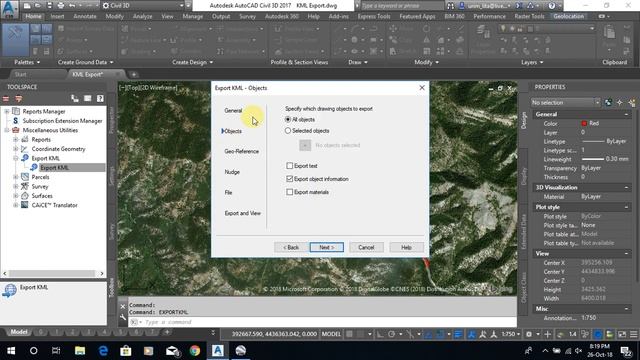The height and width of the screenshot is (360, 640).
Task: Choose the Selected objects radio option
Action: (x=288, y=131)
